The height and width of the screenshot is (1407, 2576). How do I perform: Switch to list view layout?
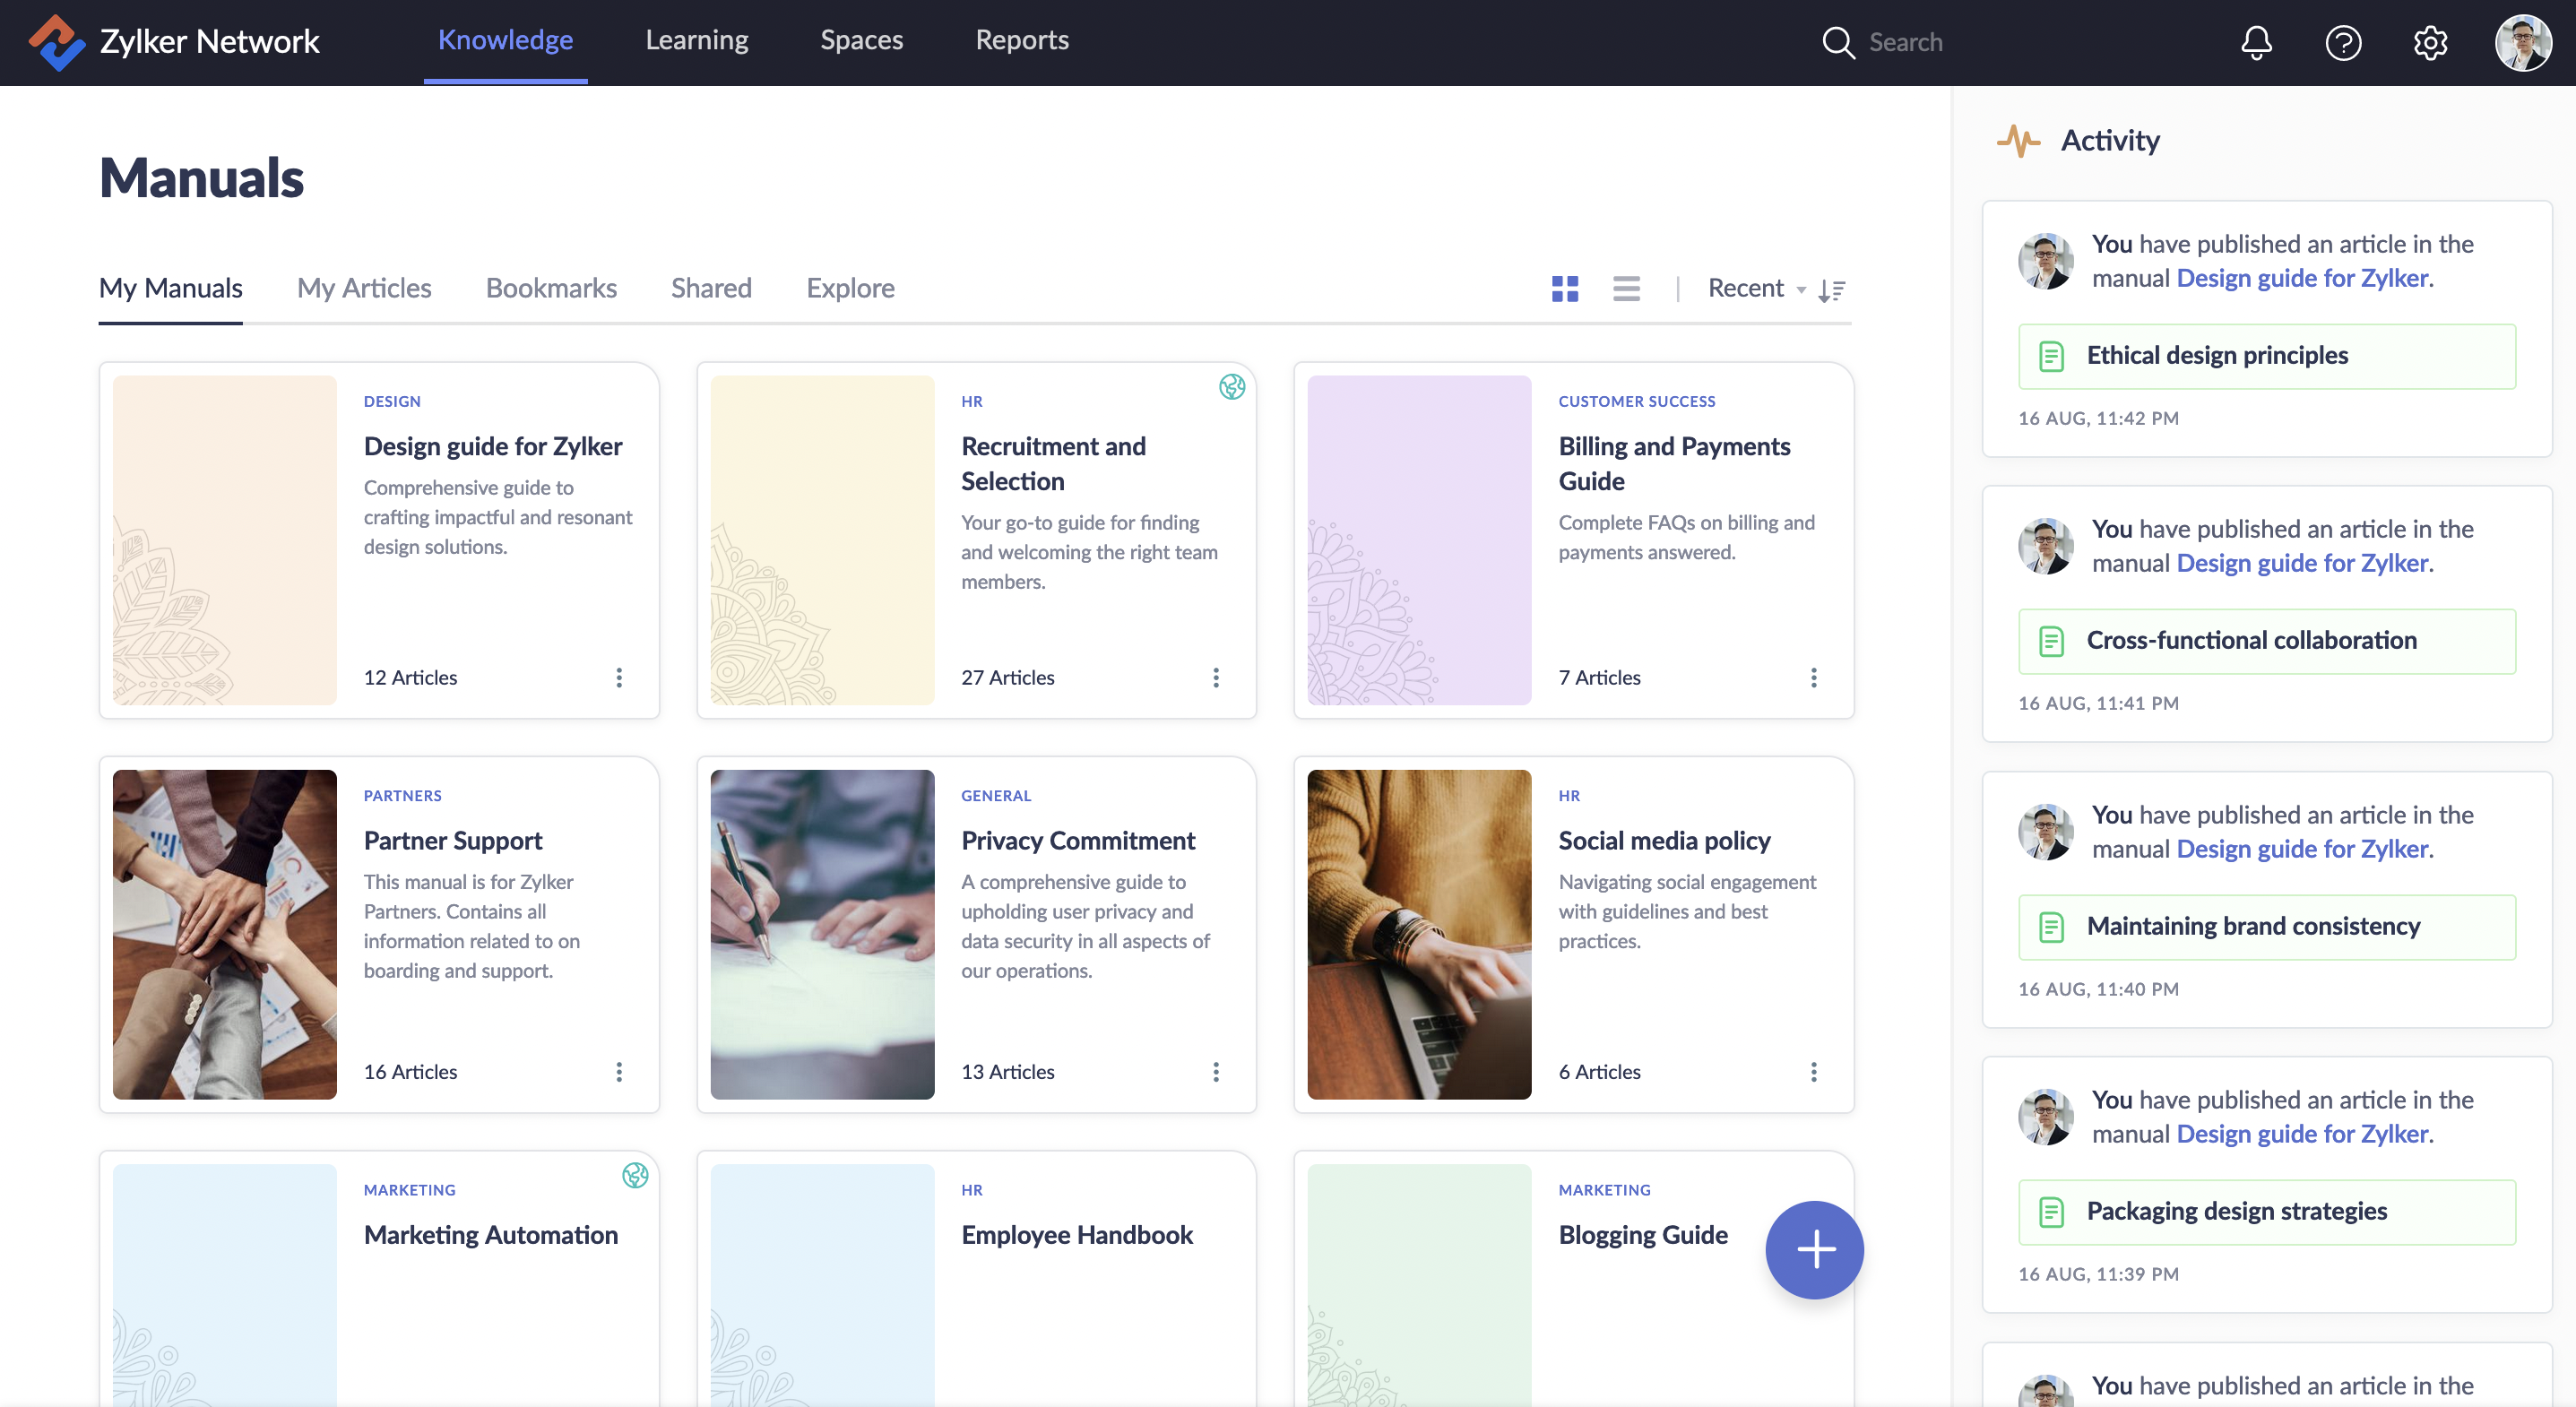click(x=1626, y=289)
